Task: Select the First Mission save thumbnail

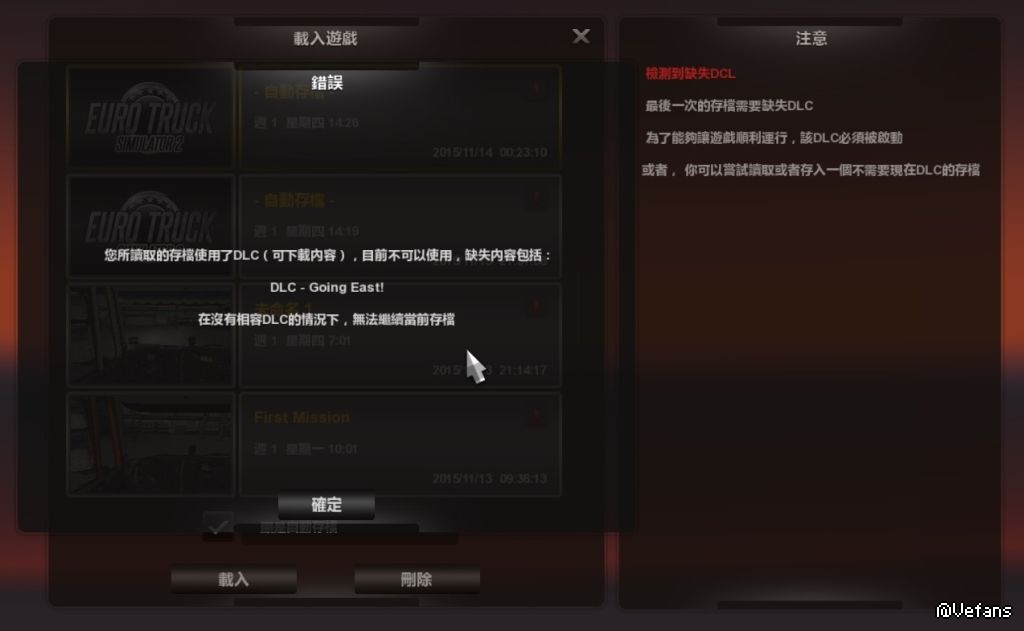Action: click(x=151, y=444)
